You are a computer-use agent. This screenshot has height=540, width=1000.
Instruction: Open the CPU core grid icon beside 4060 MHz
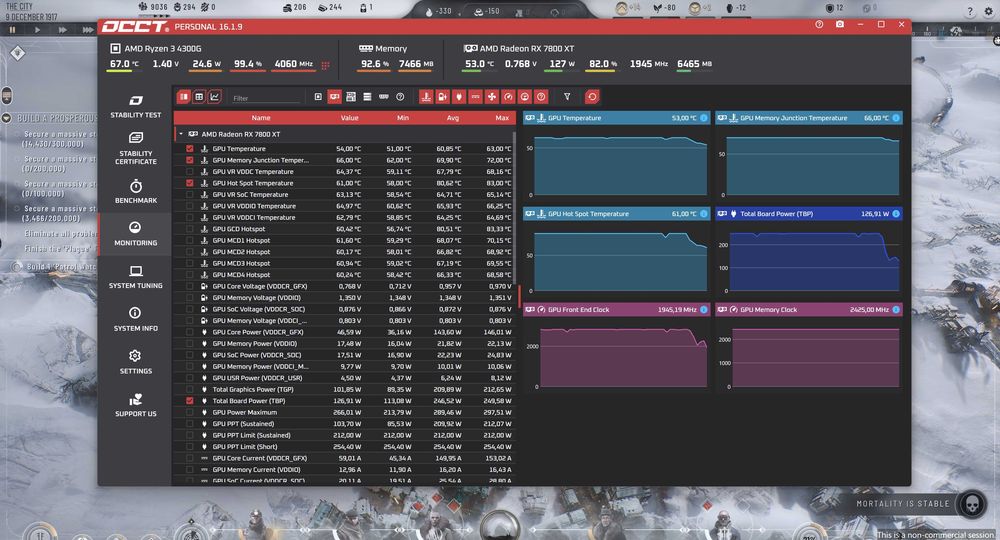coord(326,65)
